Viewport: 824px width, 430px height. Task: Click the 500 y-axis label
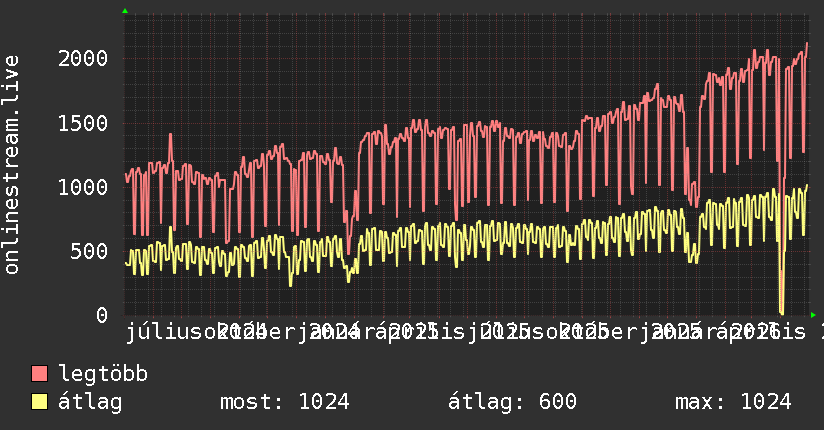click(89, 251)
